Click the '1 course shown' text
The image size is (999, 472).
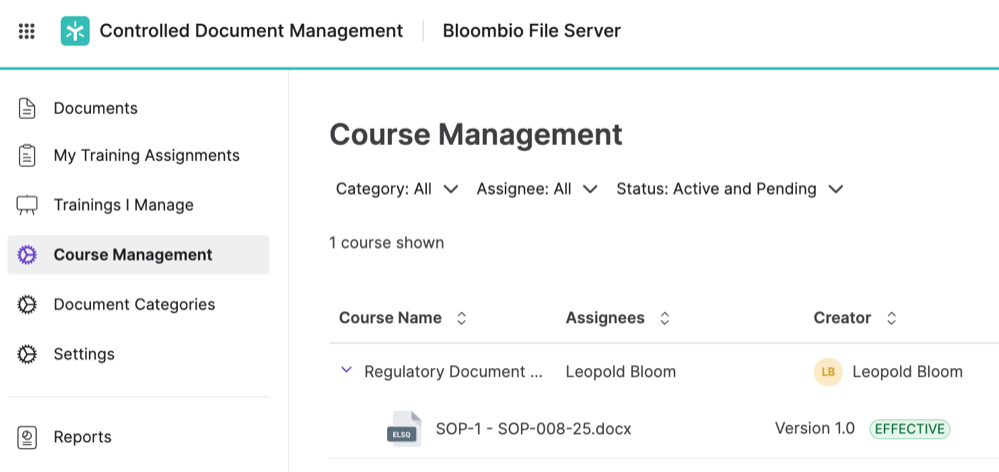pos(387,243)
